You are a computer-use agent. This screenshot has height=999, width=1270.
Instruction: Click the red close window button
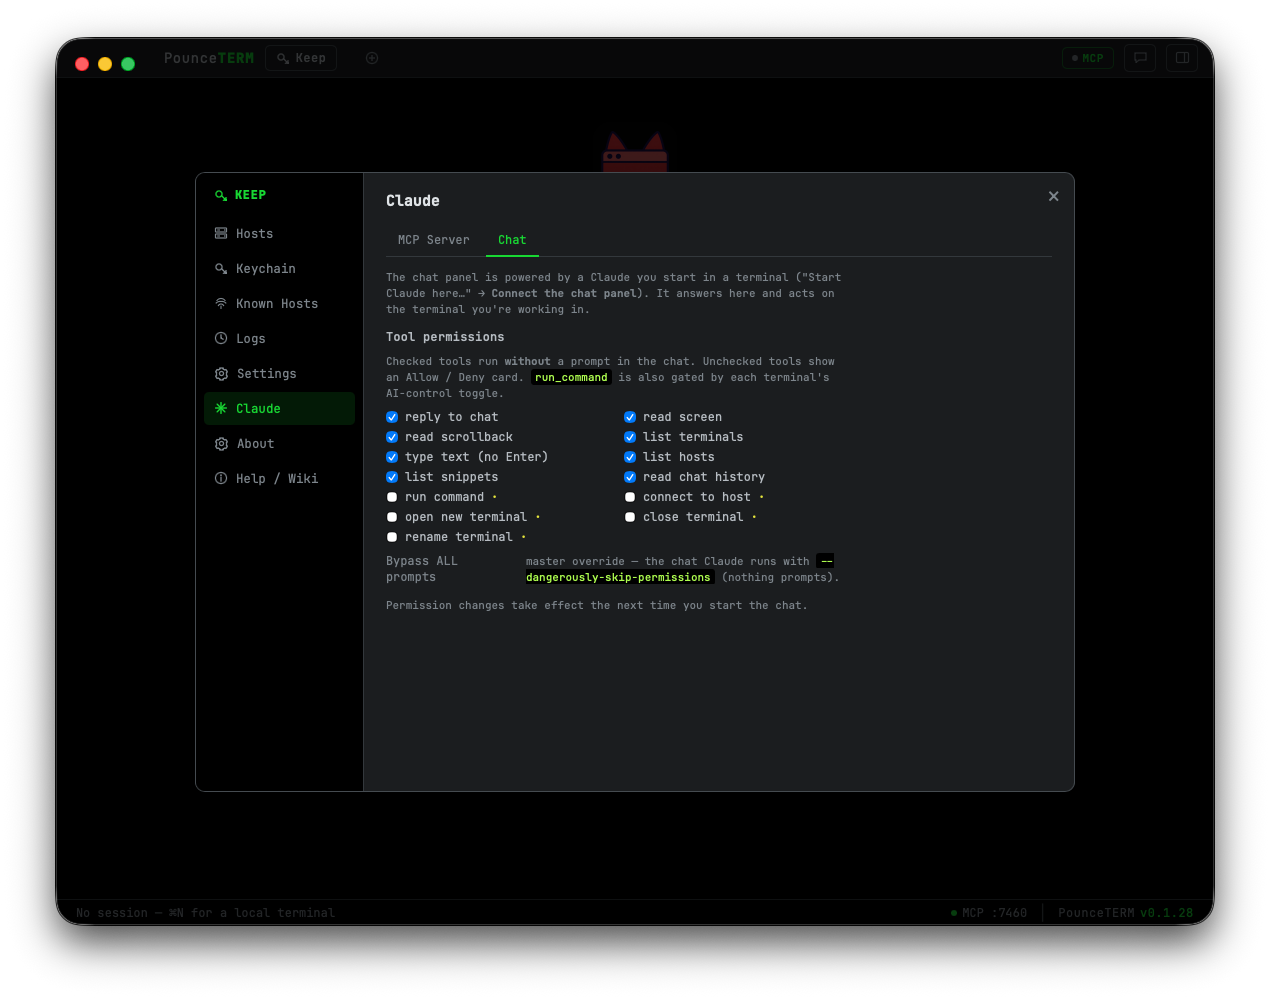82,64
